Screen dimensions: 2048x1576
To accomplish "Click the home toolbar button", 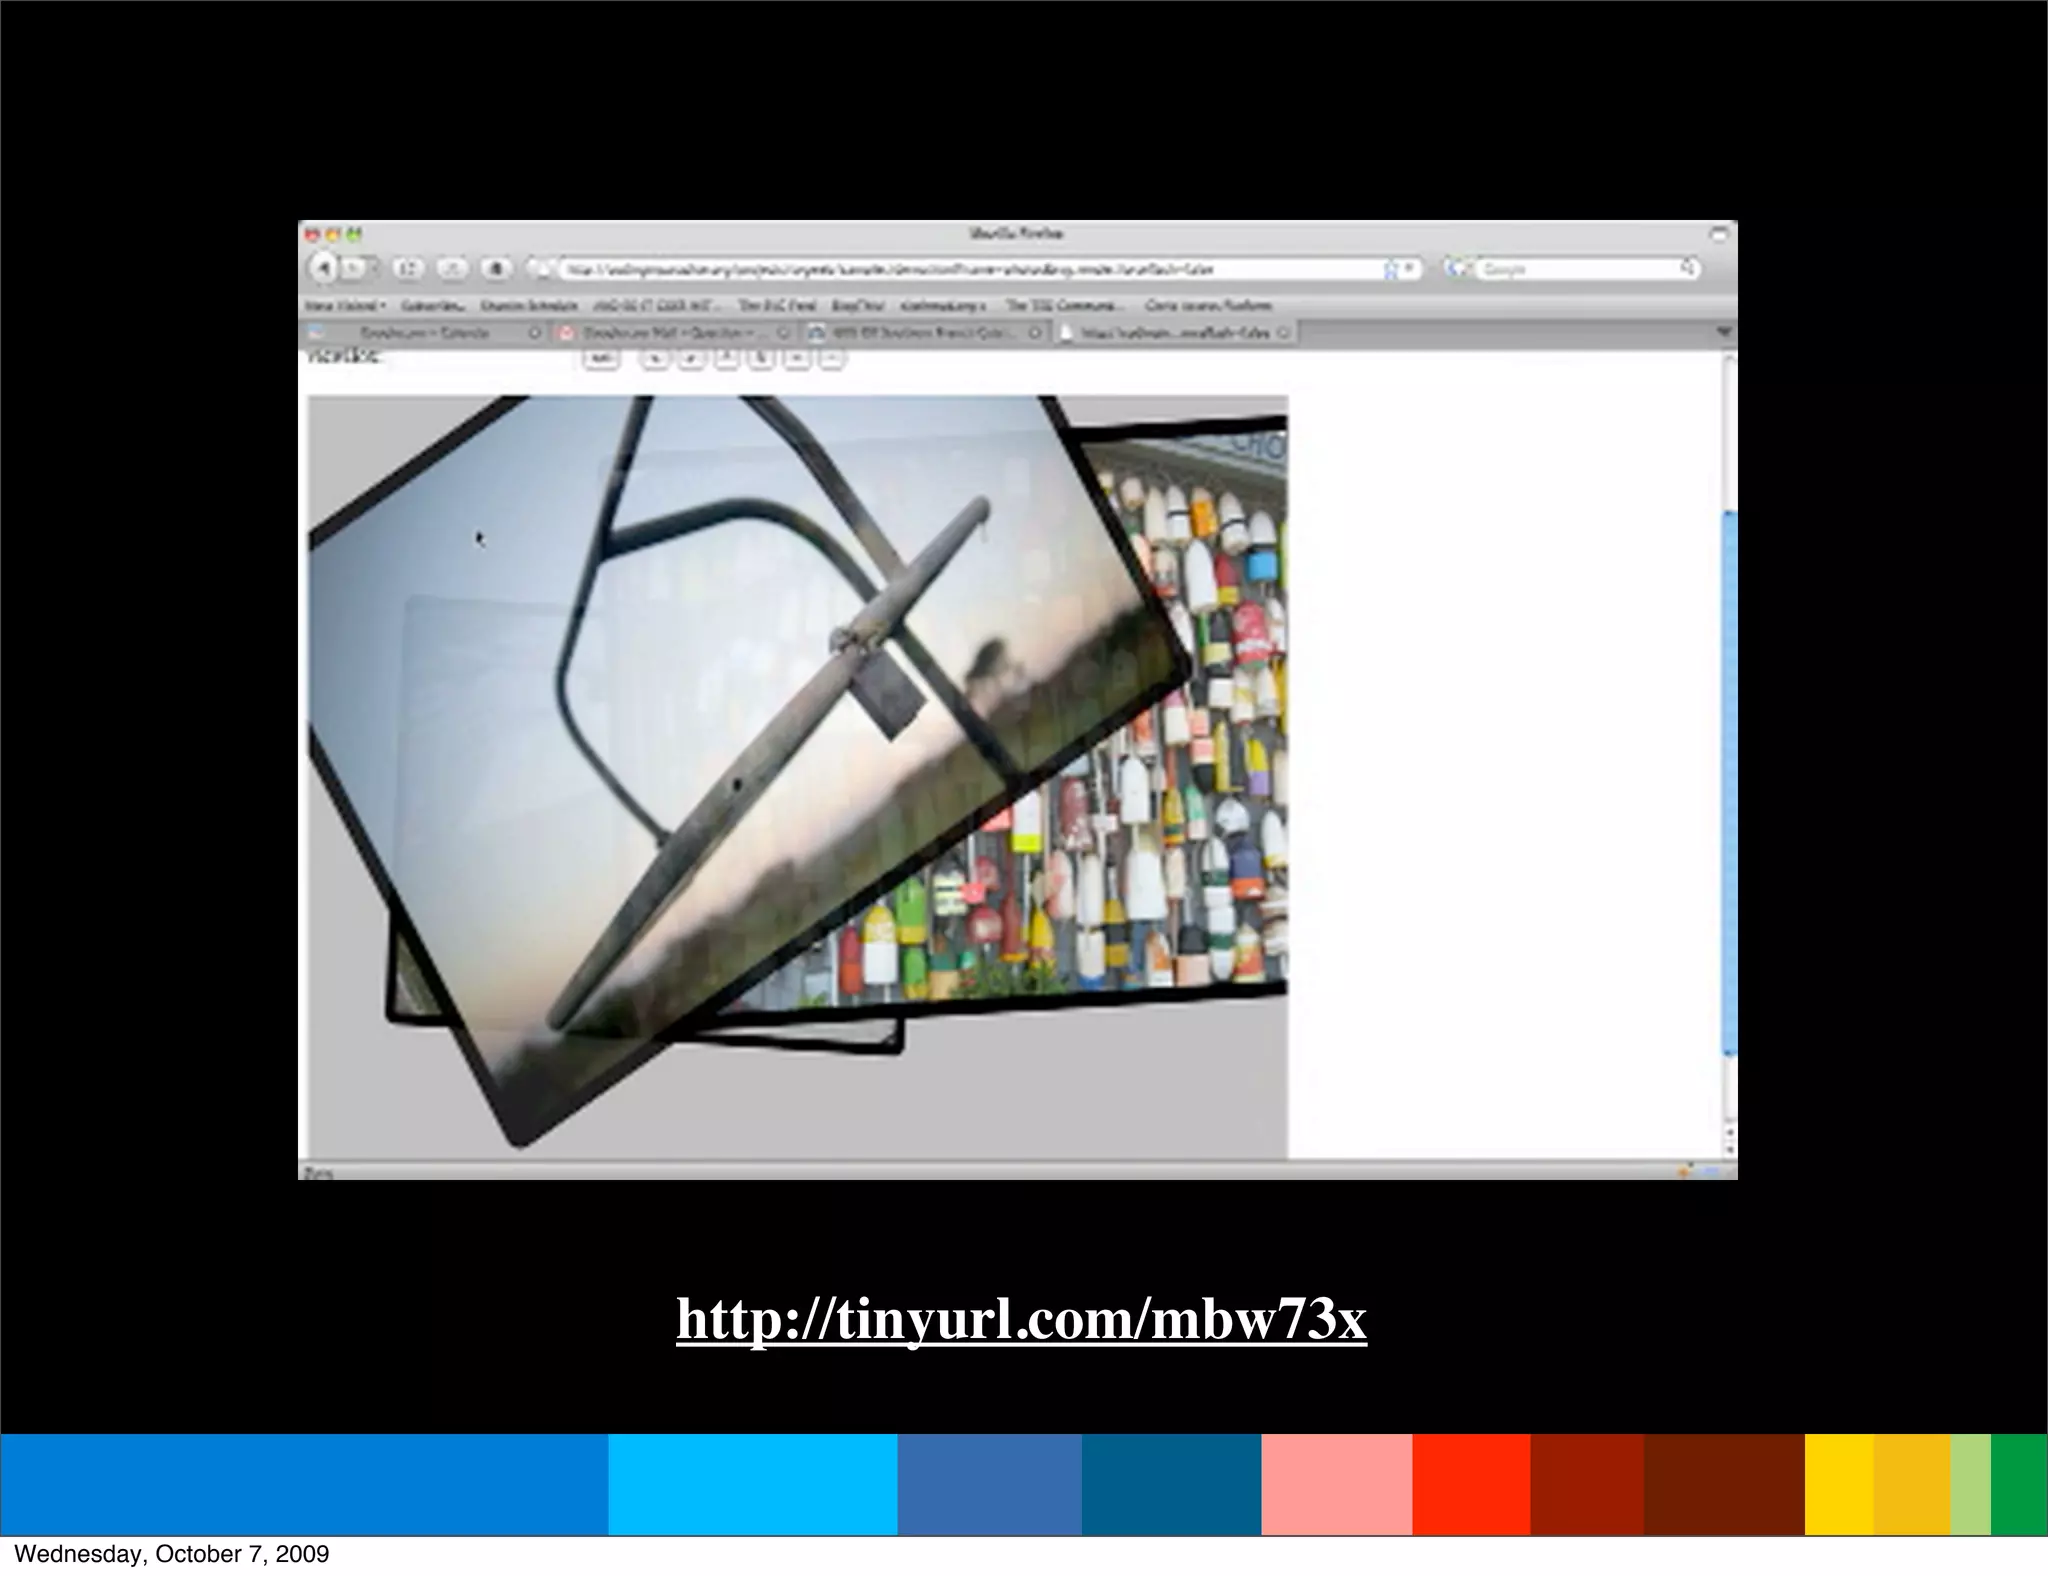I will pos(497,268).
